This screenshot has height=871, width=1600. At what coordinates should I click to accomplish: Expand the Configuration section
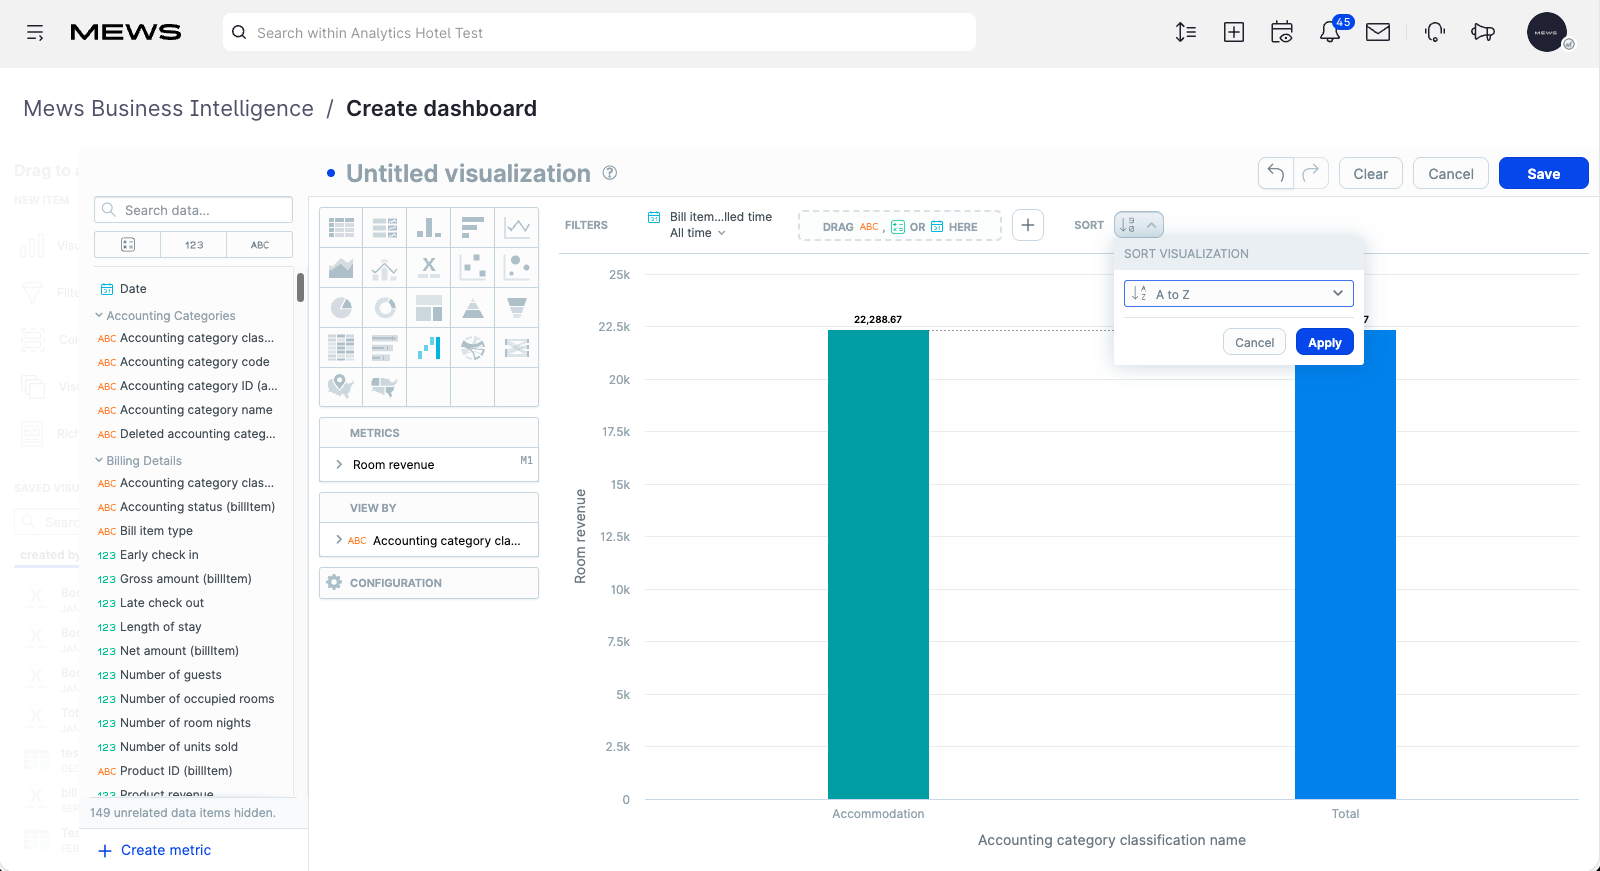pyautogui.click(x=429, y=583)
